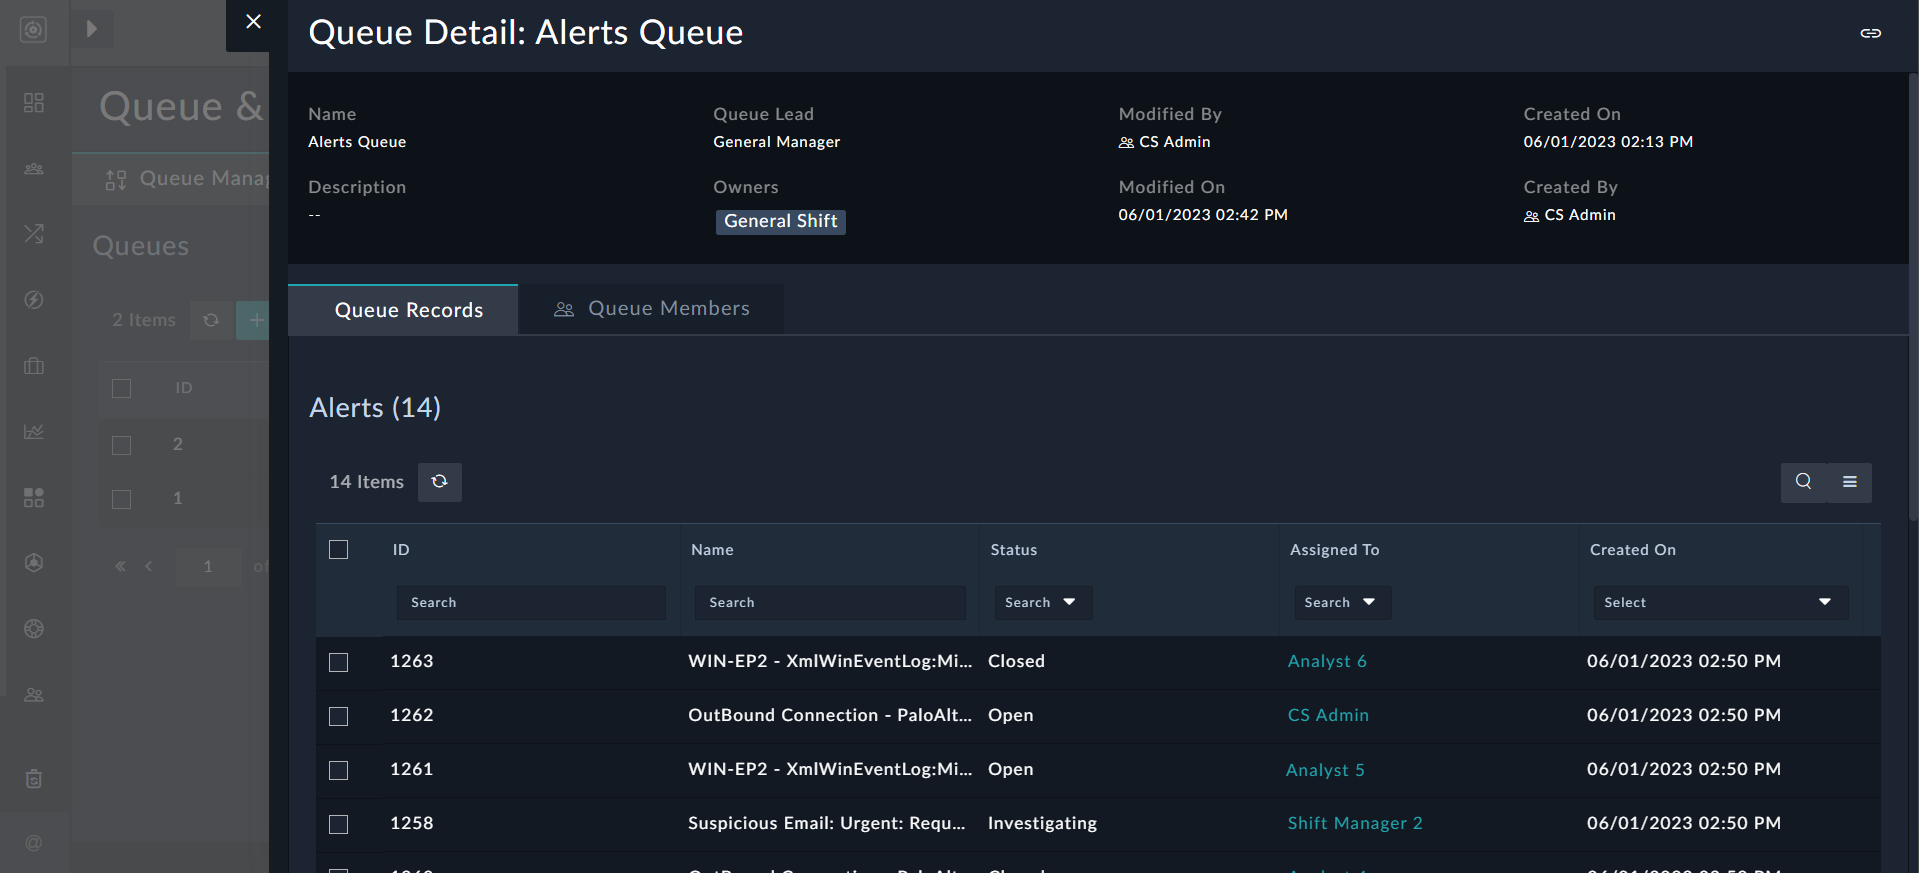Image resolution: width=1919 pixels, height=873 pixels.
Task: Focus the ID column search field
Action: click(x=531, y=603)
